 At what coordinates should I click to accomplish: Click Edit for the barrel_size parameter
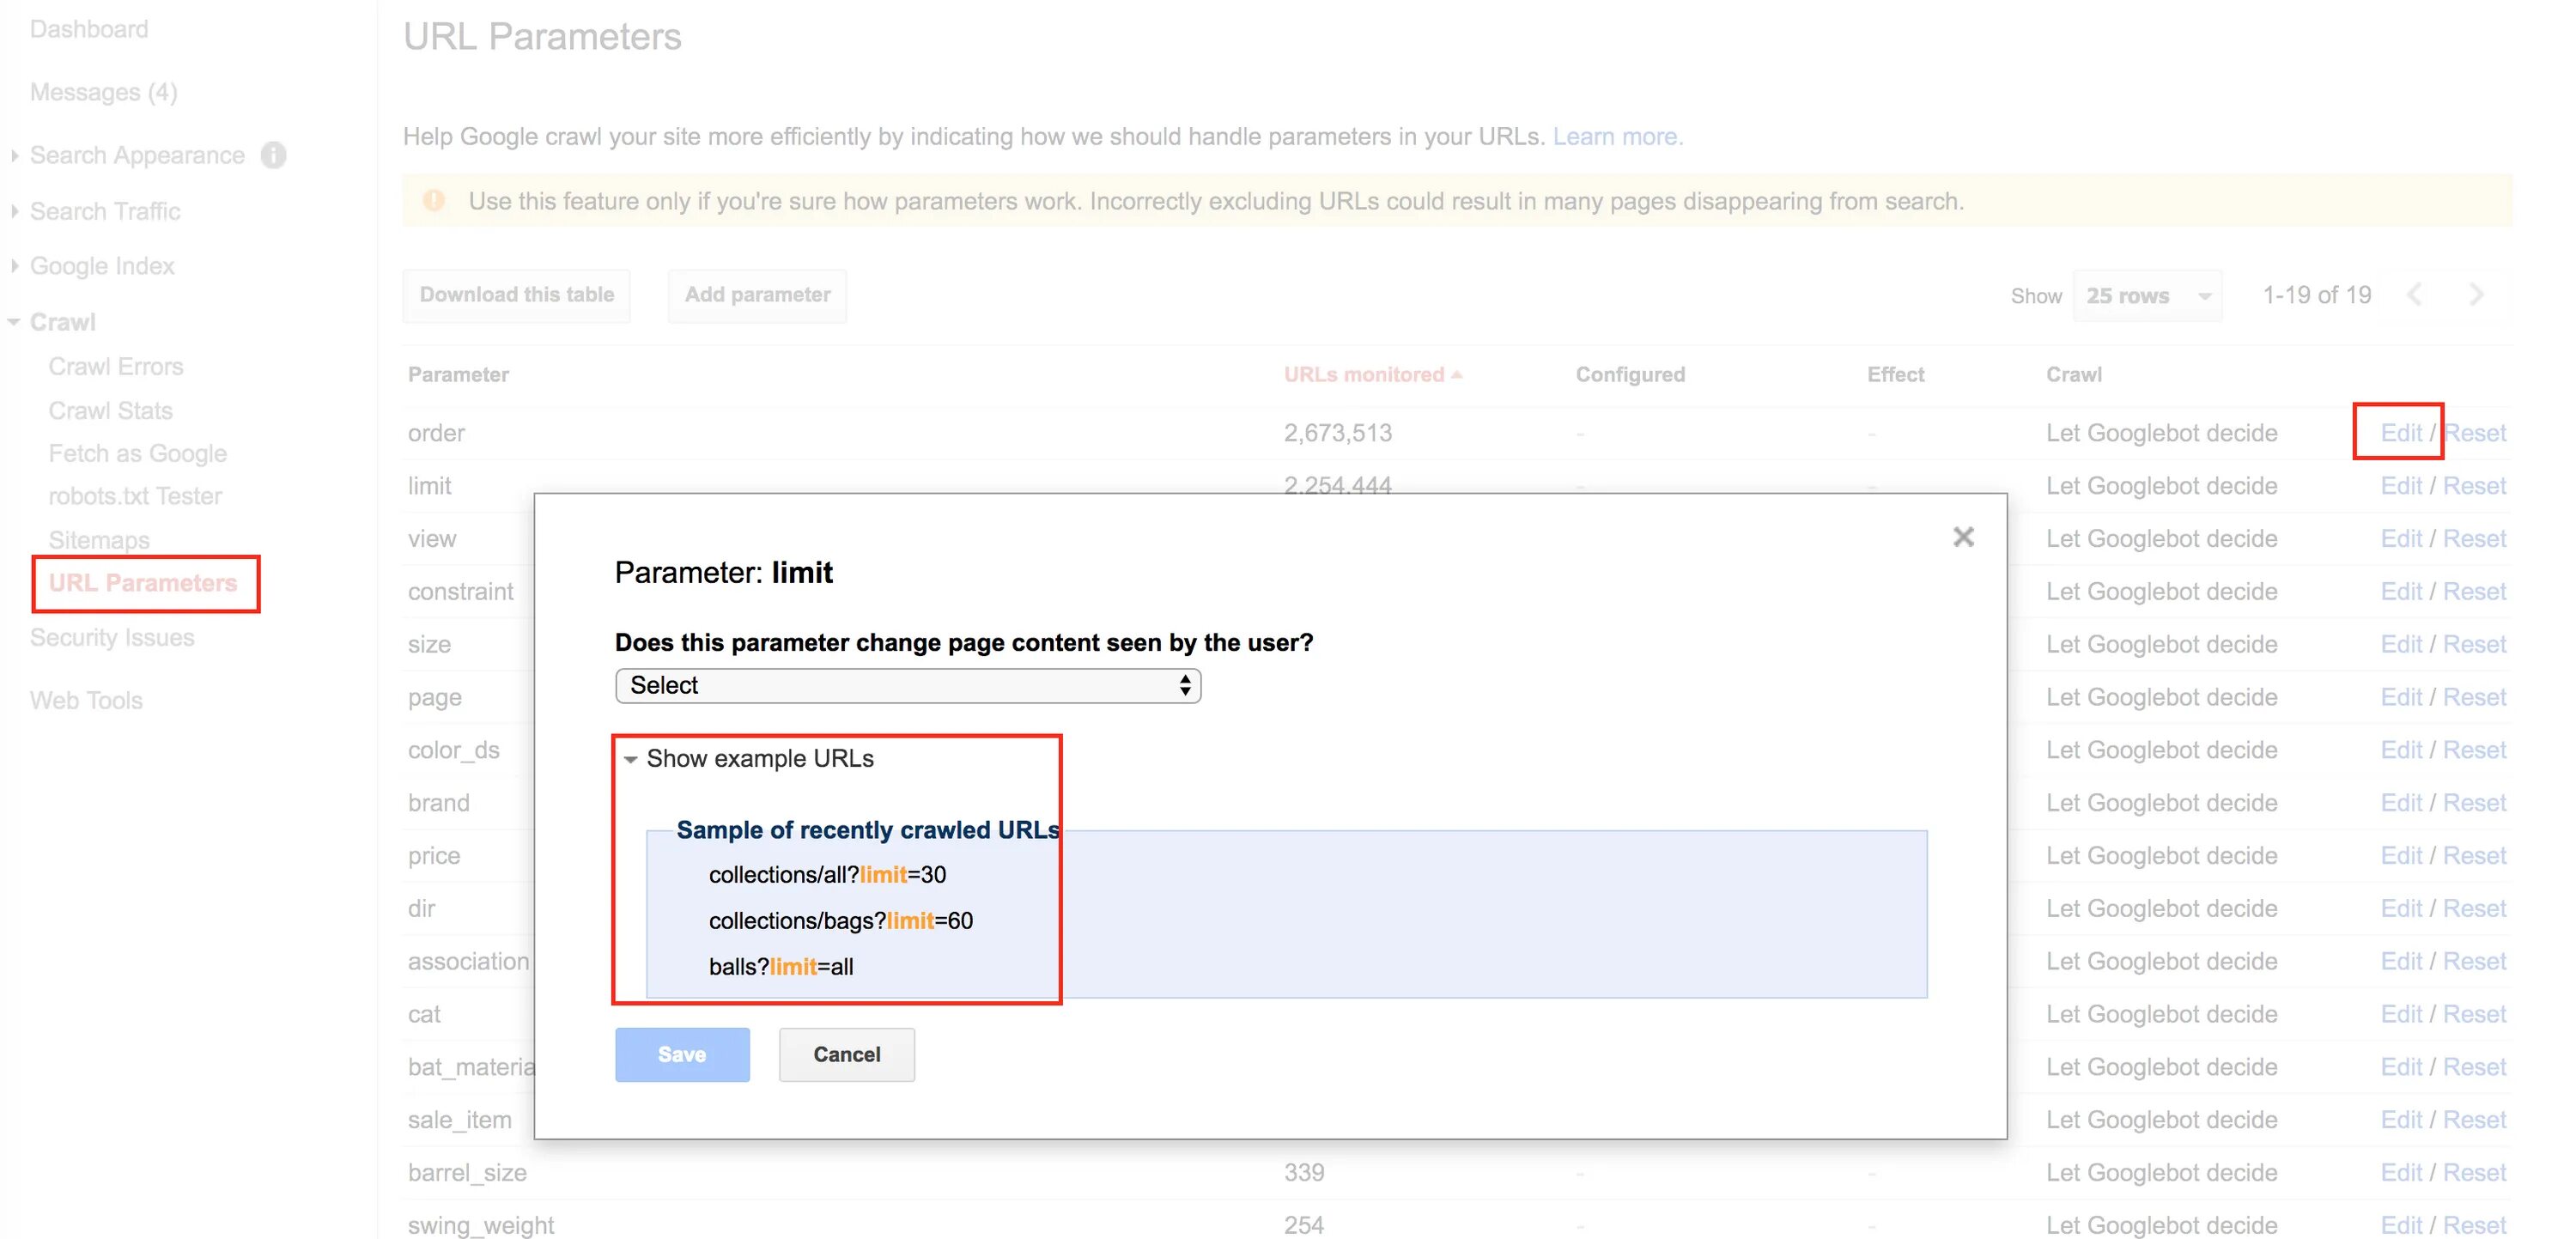2401,1173
